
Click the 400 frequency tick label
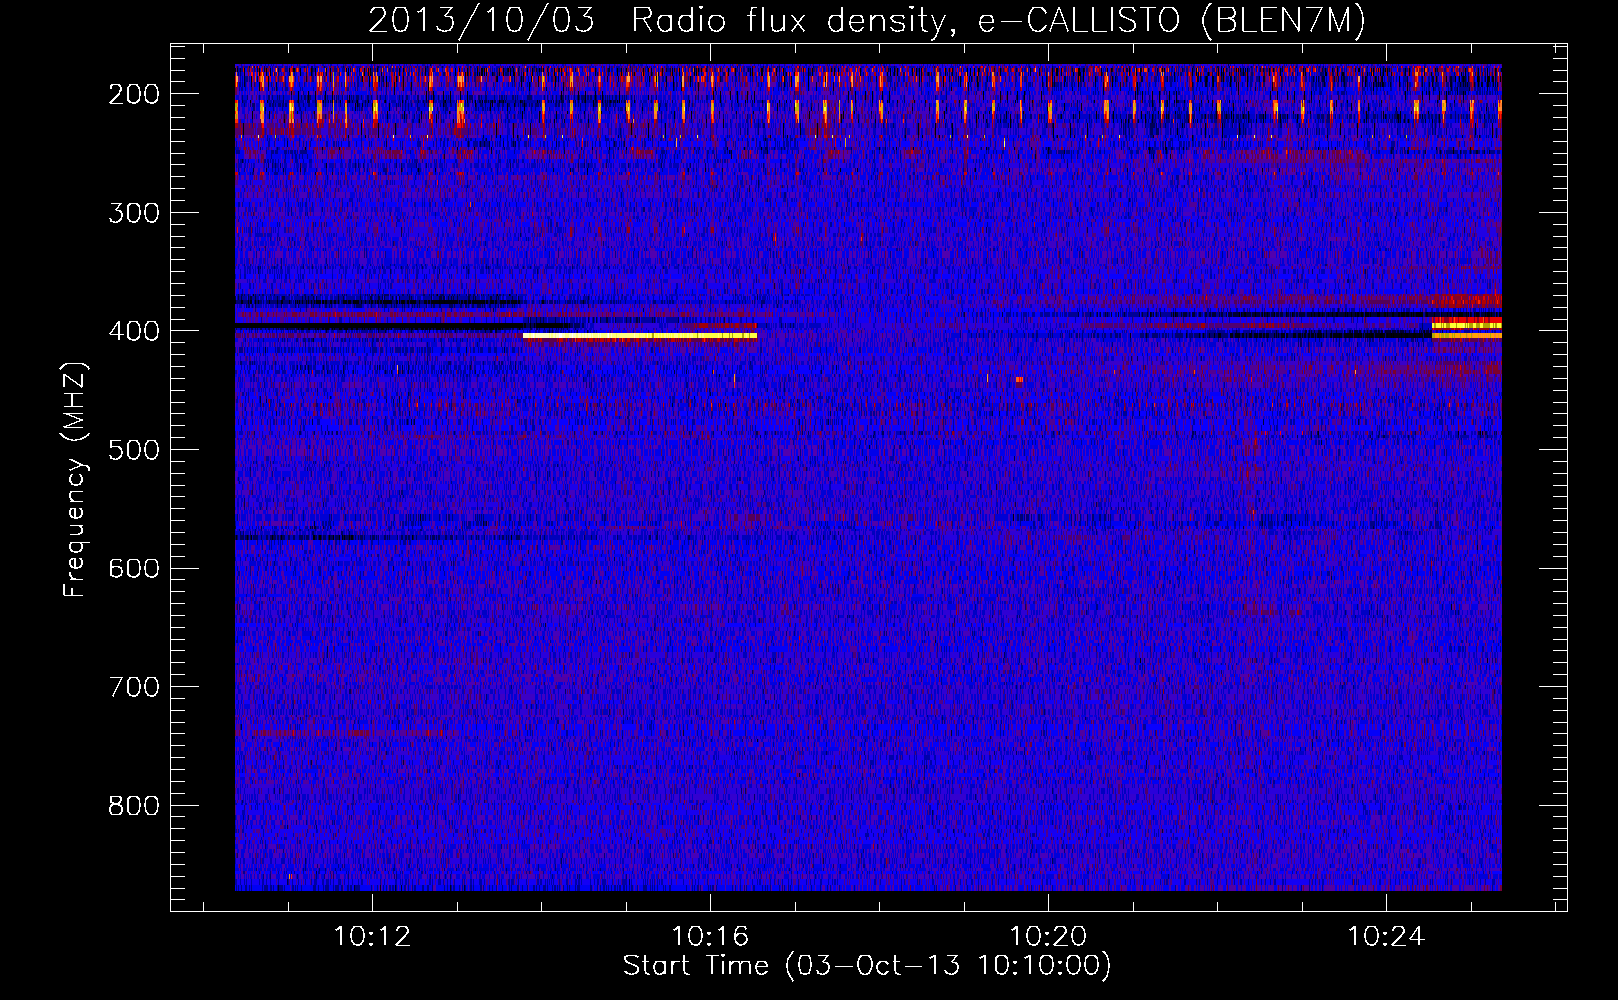point(134,331)
